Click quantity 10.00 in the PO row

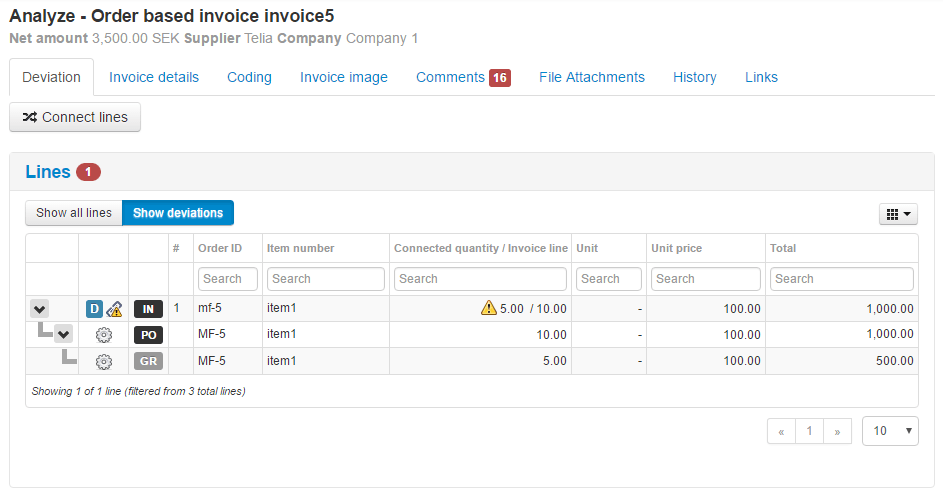551,335
